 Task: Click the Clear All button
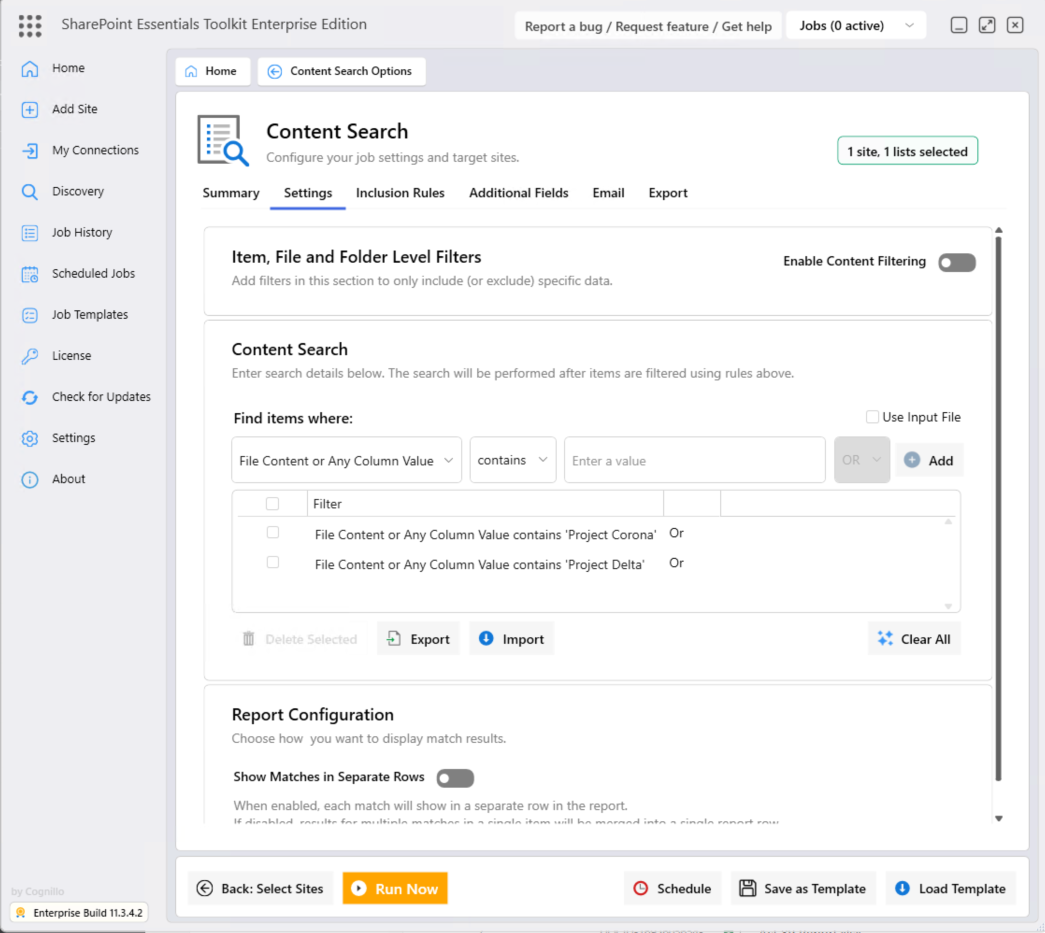914,639
